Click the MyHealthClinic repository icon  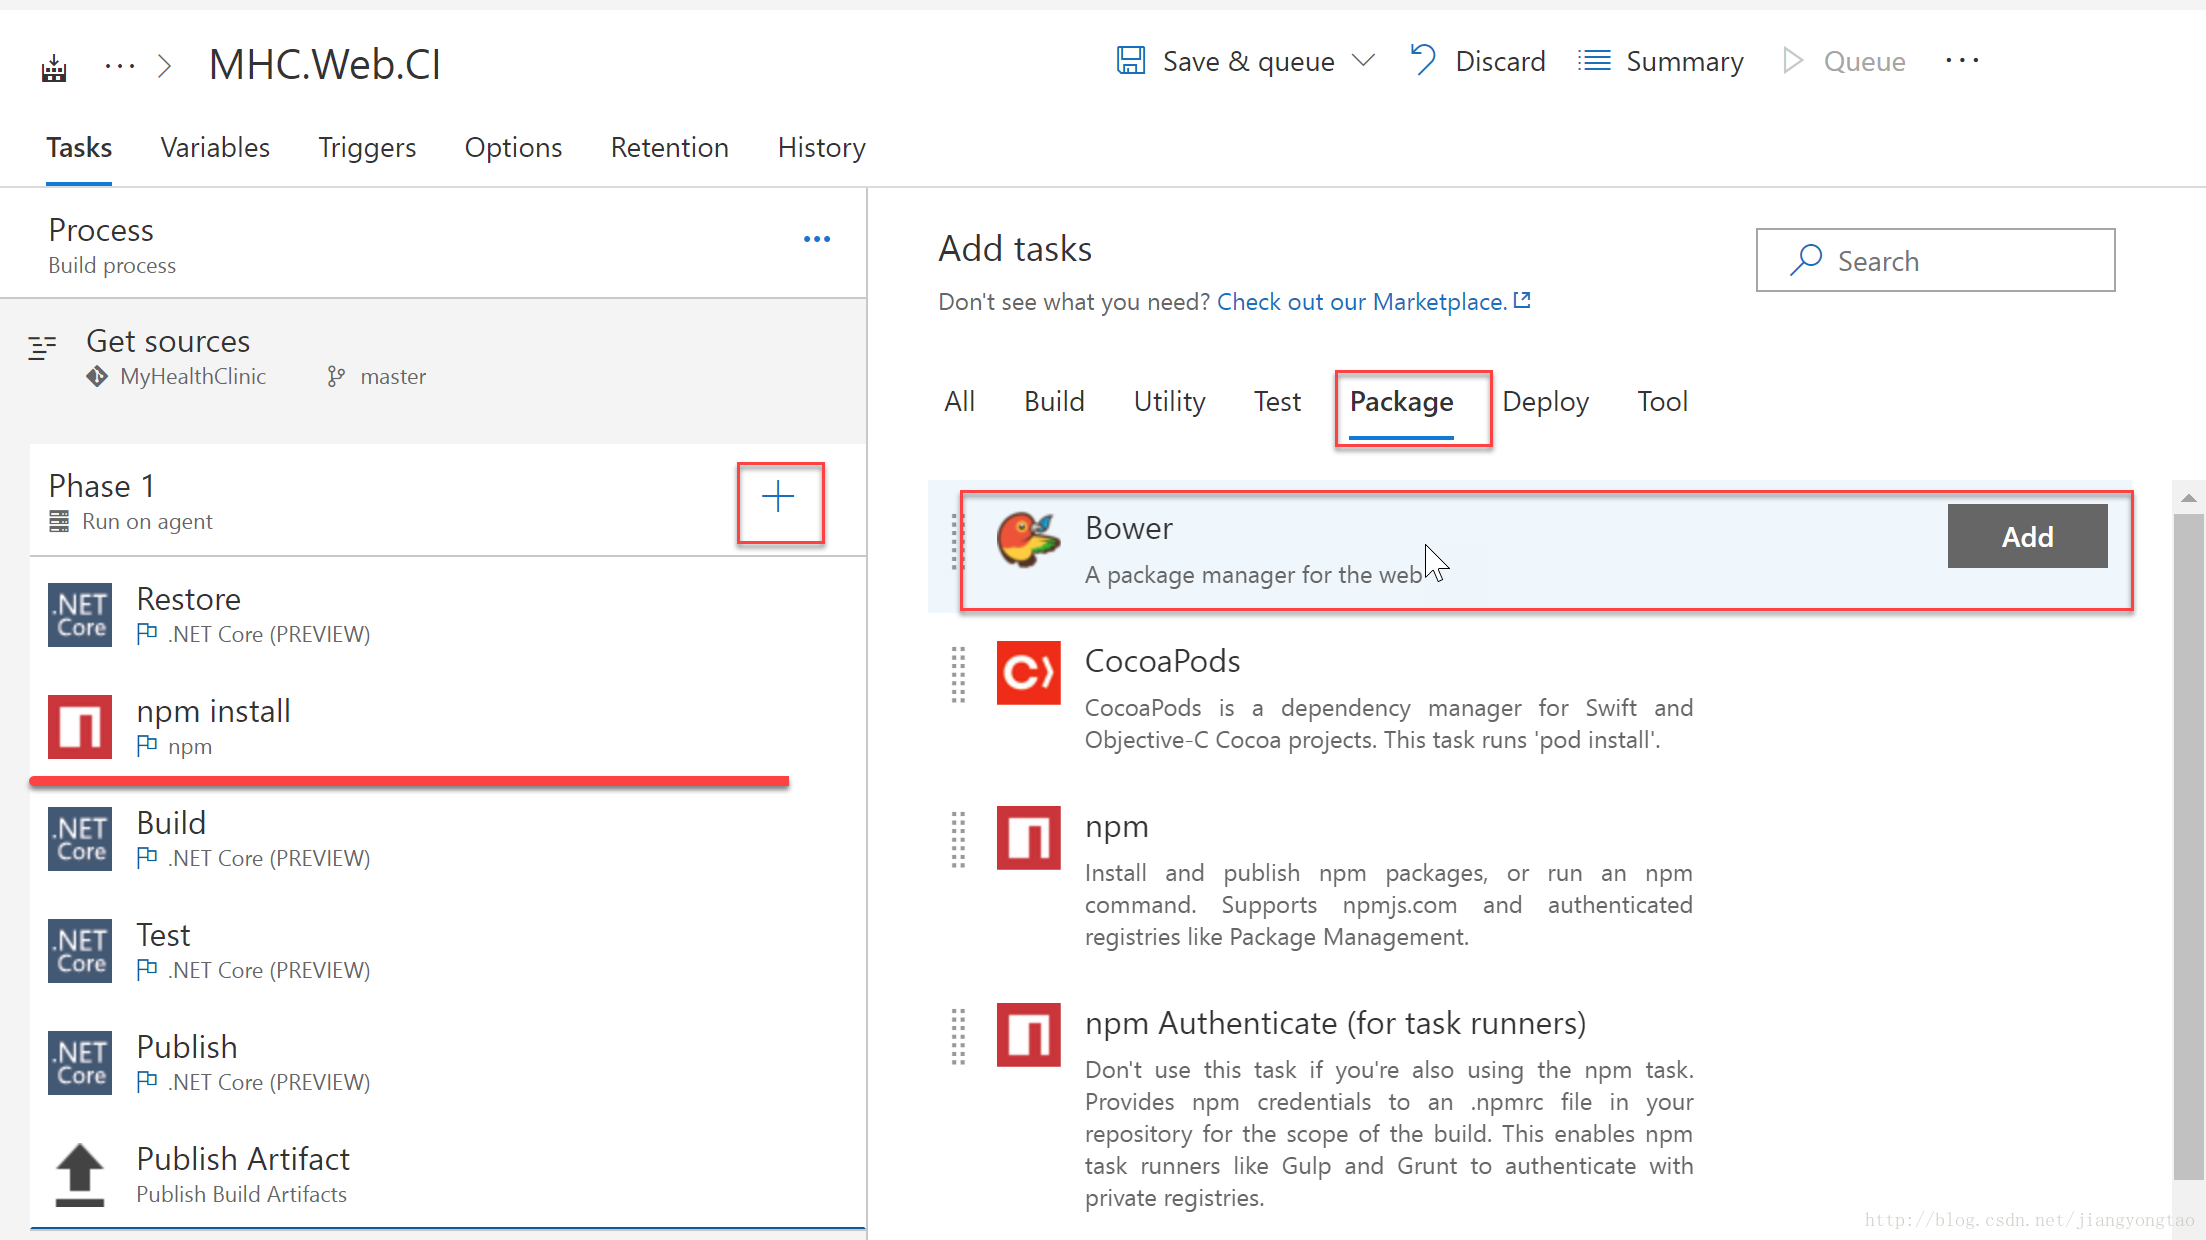[97, 376]
